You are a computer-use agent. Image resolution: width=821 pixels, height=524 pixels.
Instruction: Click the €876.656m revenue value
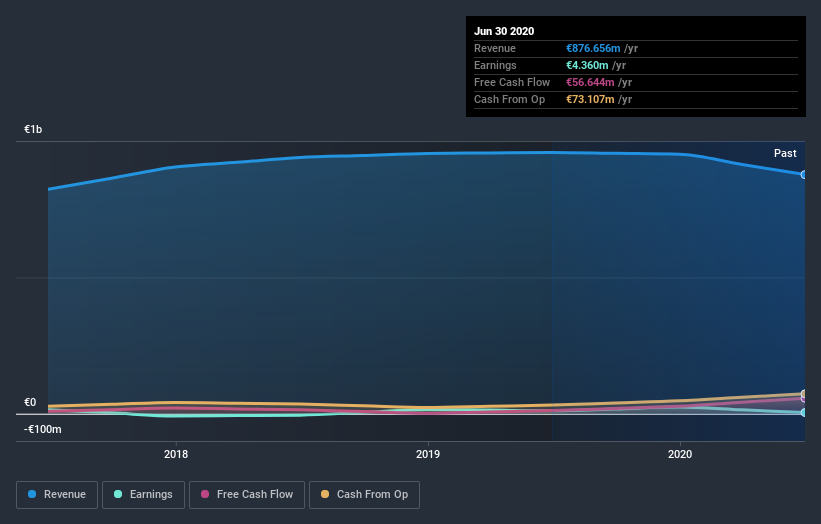click(x=593, y=48)
